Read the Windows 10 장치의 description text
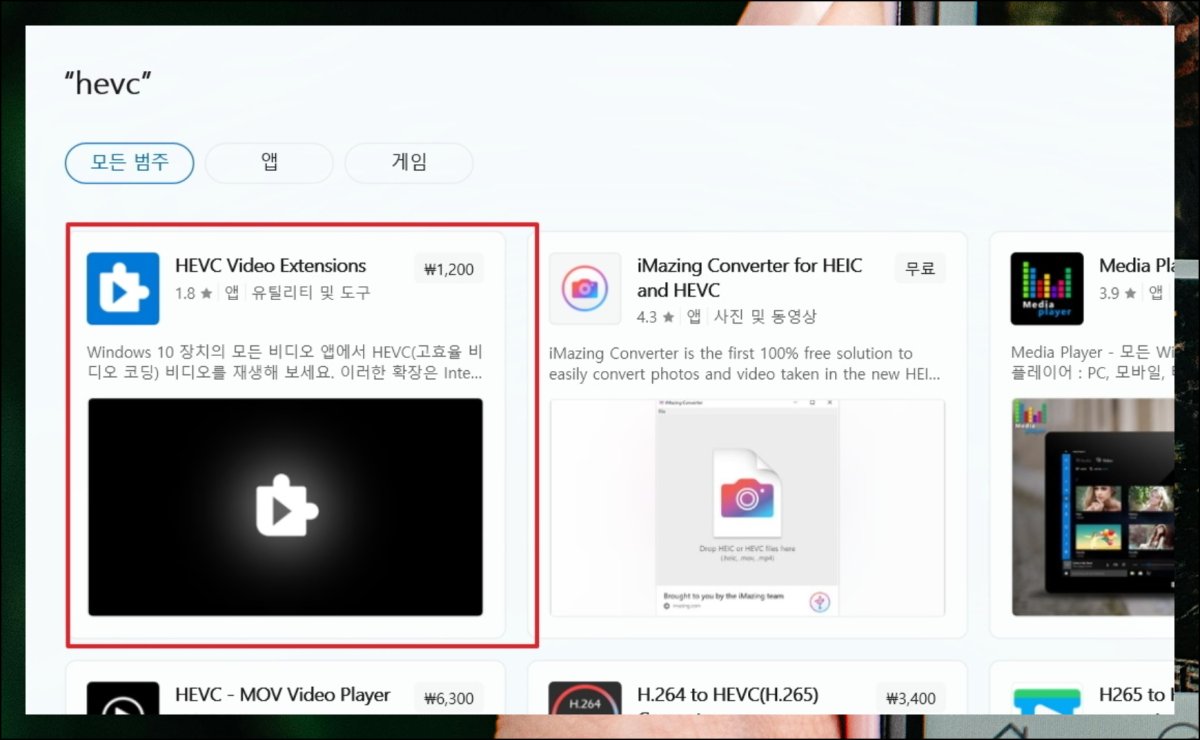Viewport: 1200px width, 740px height. click(285, 363)
